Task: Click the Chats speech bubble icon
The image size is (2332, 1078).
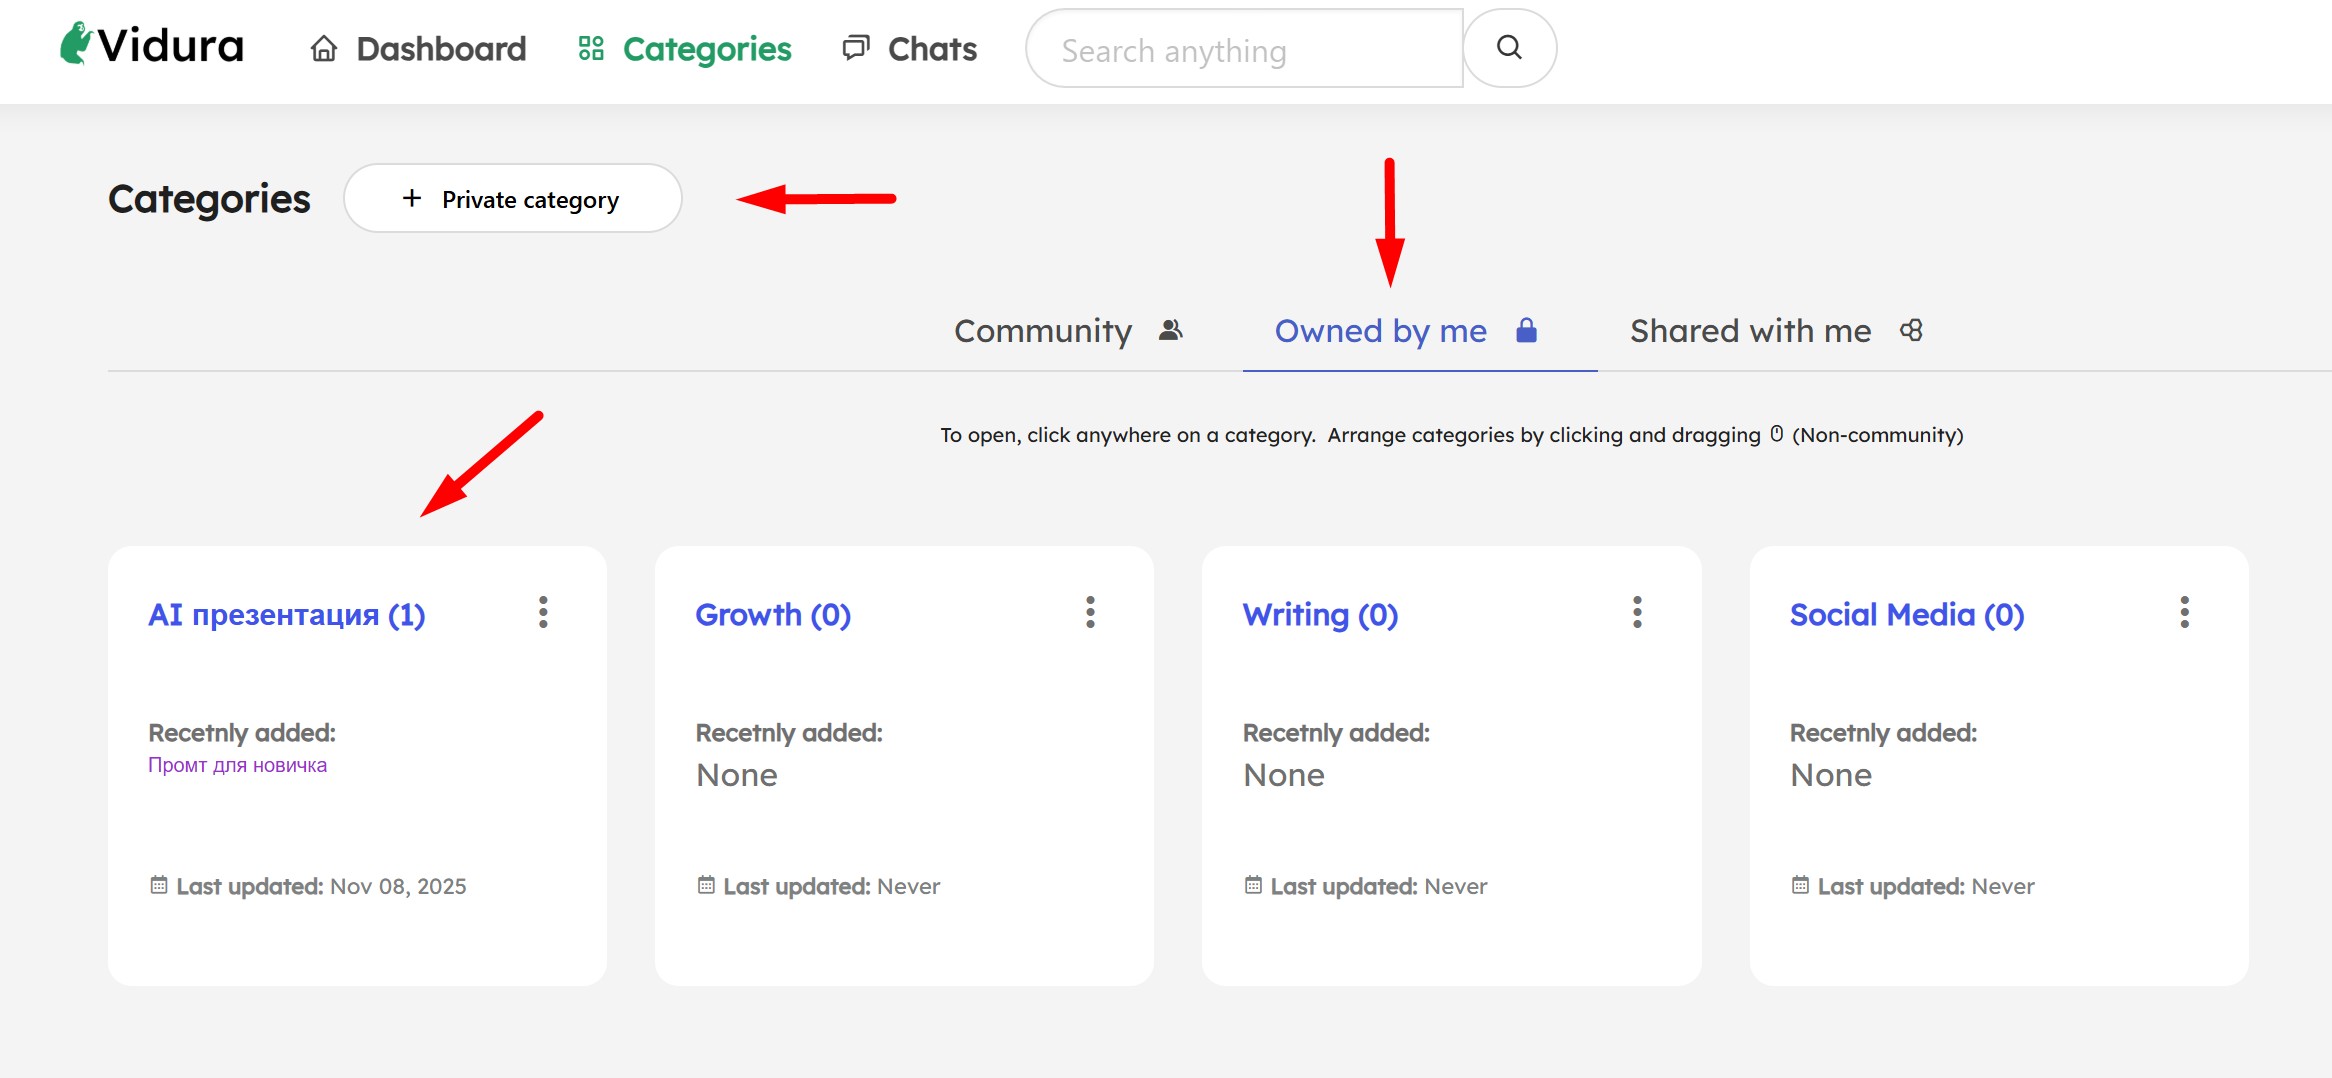Action: tap(855, 49)
